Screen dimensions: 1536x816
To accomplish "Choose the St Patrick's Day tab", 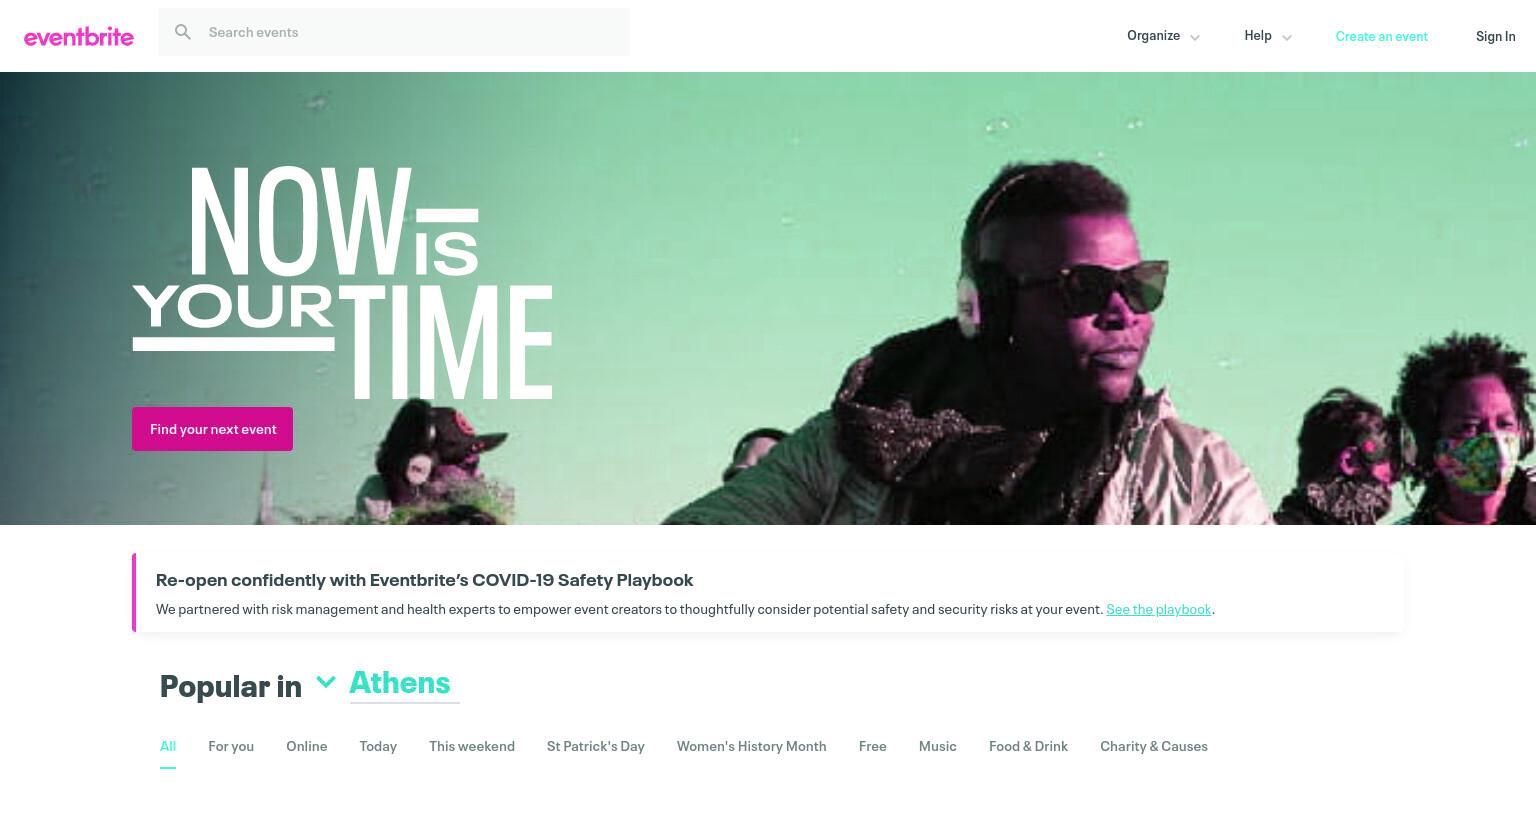I will [x=596, y=746].
